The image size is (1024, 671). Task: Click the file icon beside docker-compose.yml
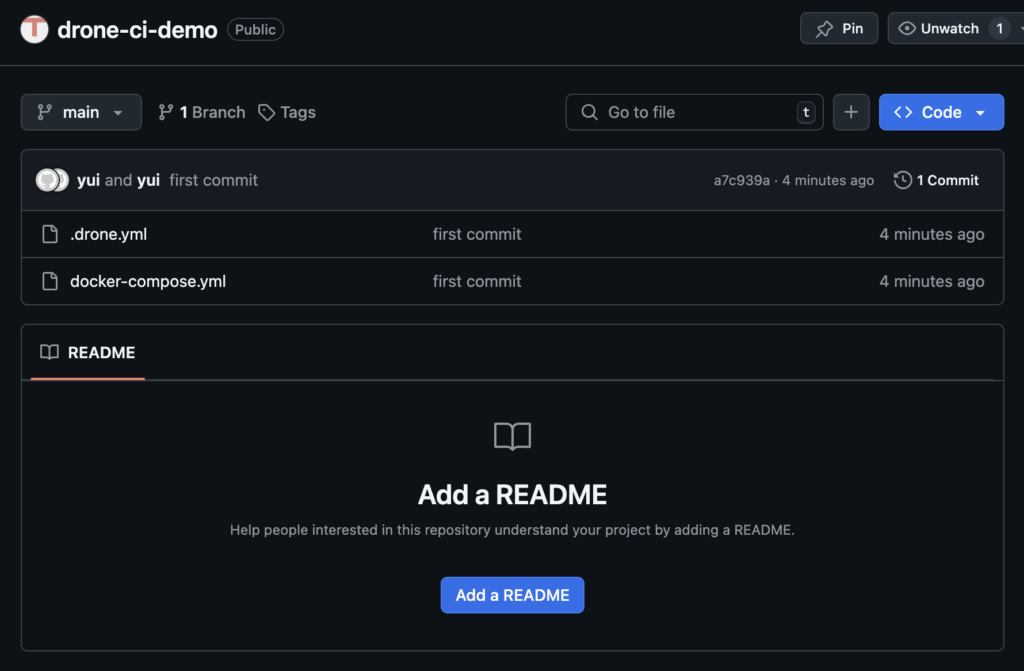(x=50, y=281)
